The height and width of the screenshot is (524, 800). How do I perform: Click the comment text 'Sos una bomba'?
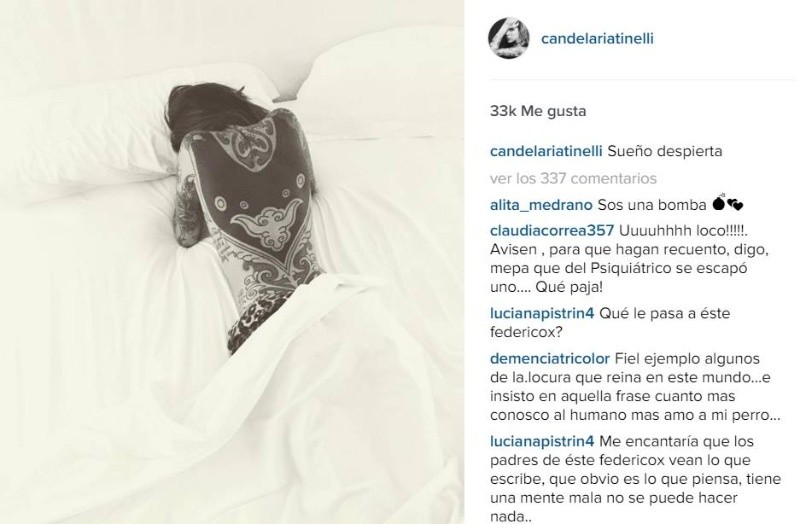click(652, 205)
